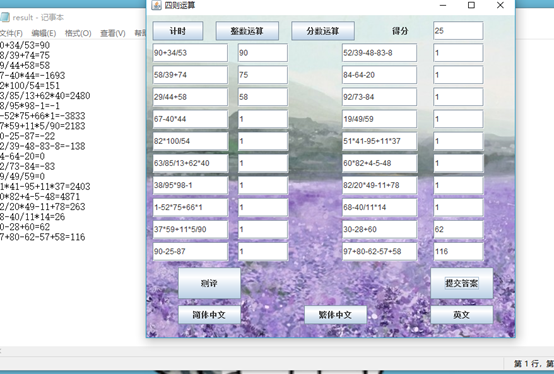
Task: Click answer field next to 38/95*98-1
Action: pyautogui.click(x=263, y=185)
